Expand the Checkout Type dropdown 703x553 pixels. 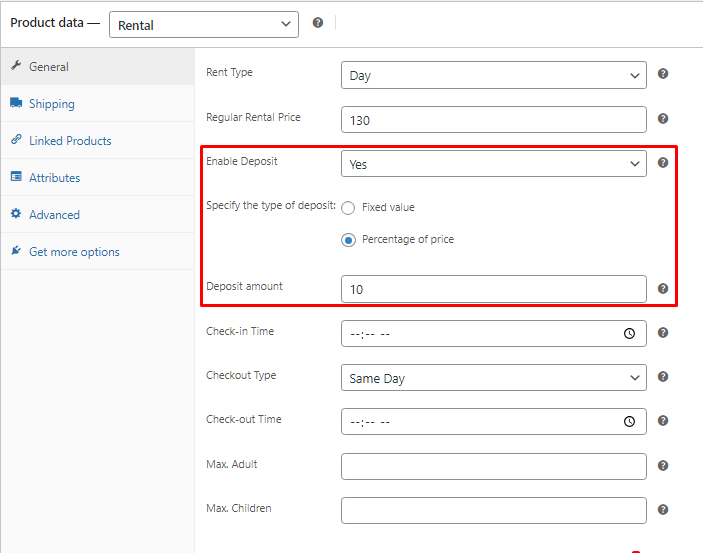point(493,378)
